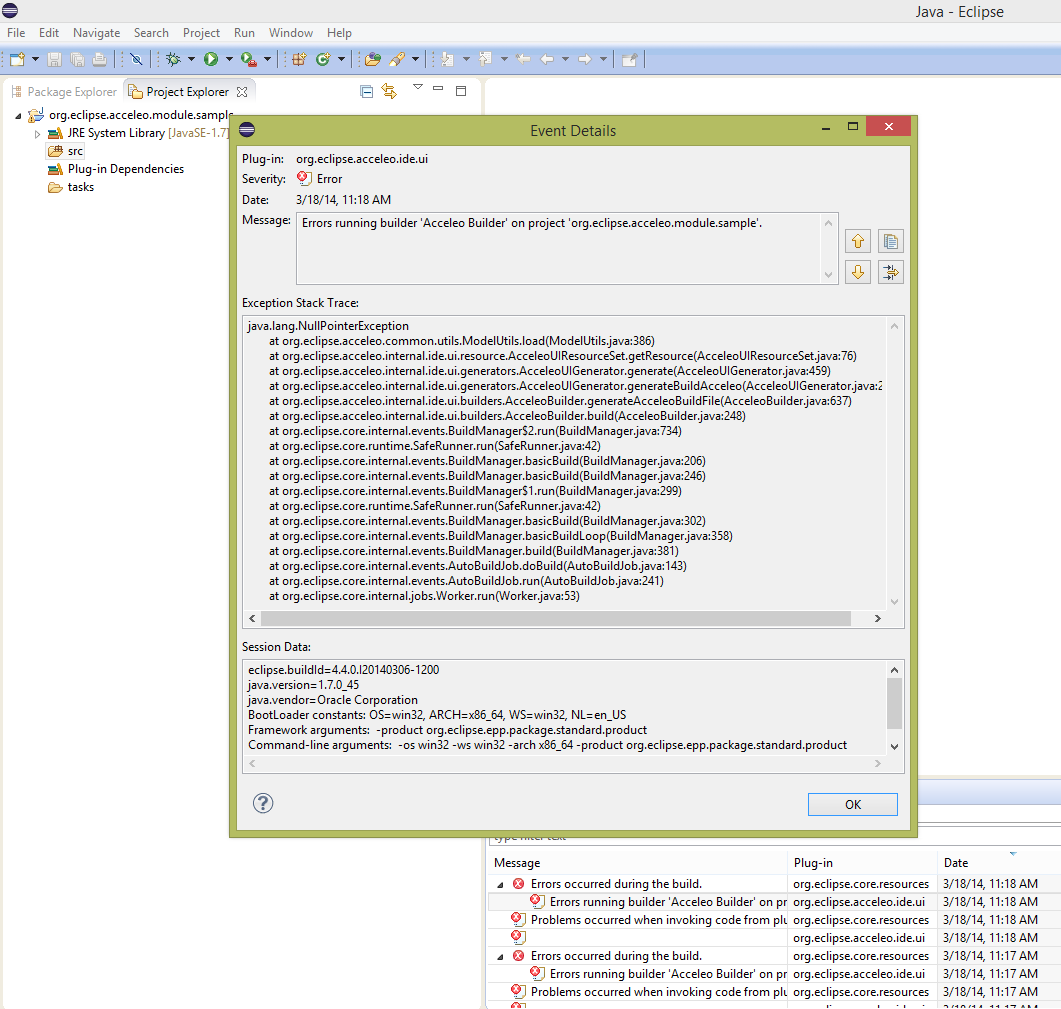The width and height of the screenshot is (1061, 1009).
Task: Click the Back navigation arrow icon
Action: tap(547, 60)
